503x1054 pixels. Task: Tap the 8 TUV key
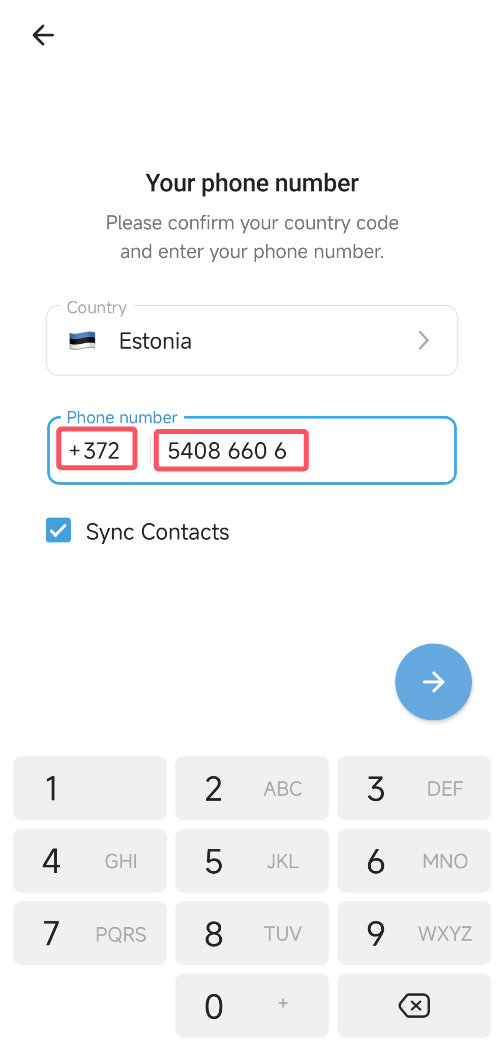[252, 933]
